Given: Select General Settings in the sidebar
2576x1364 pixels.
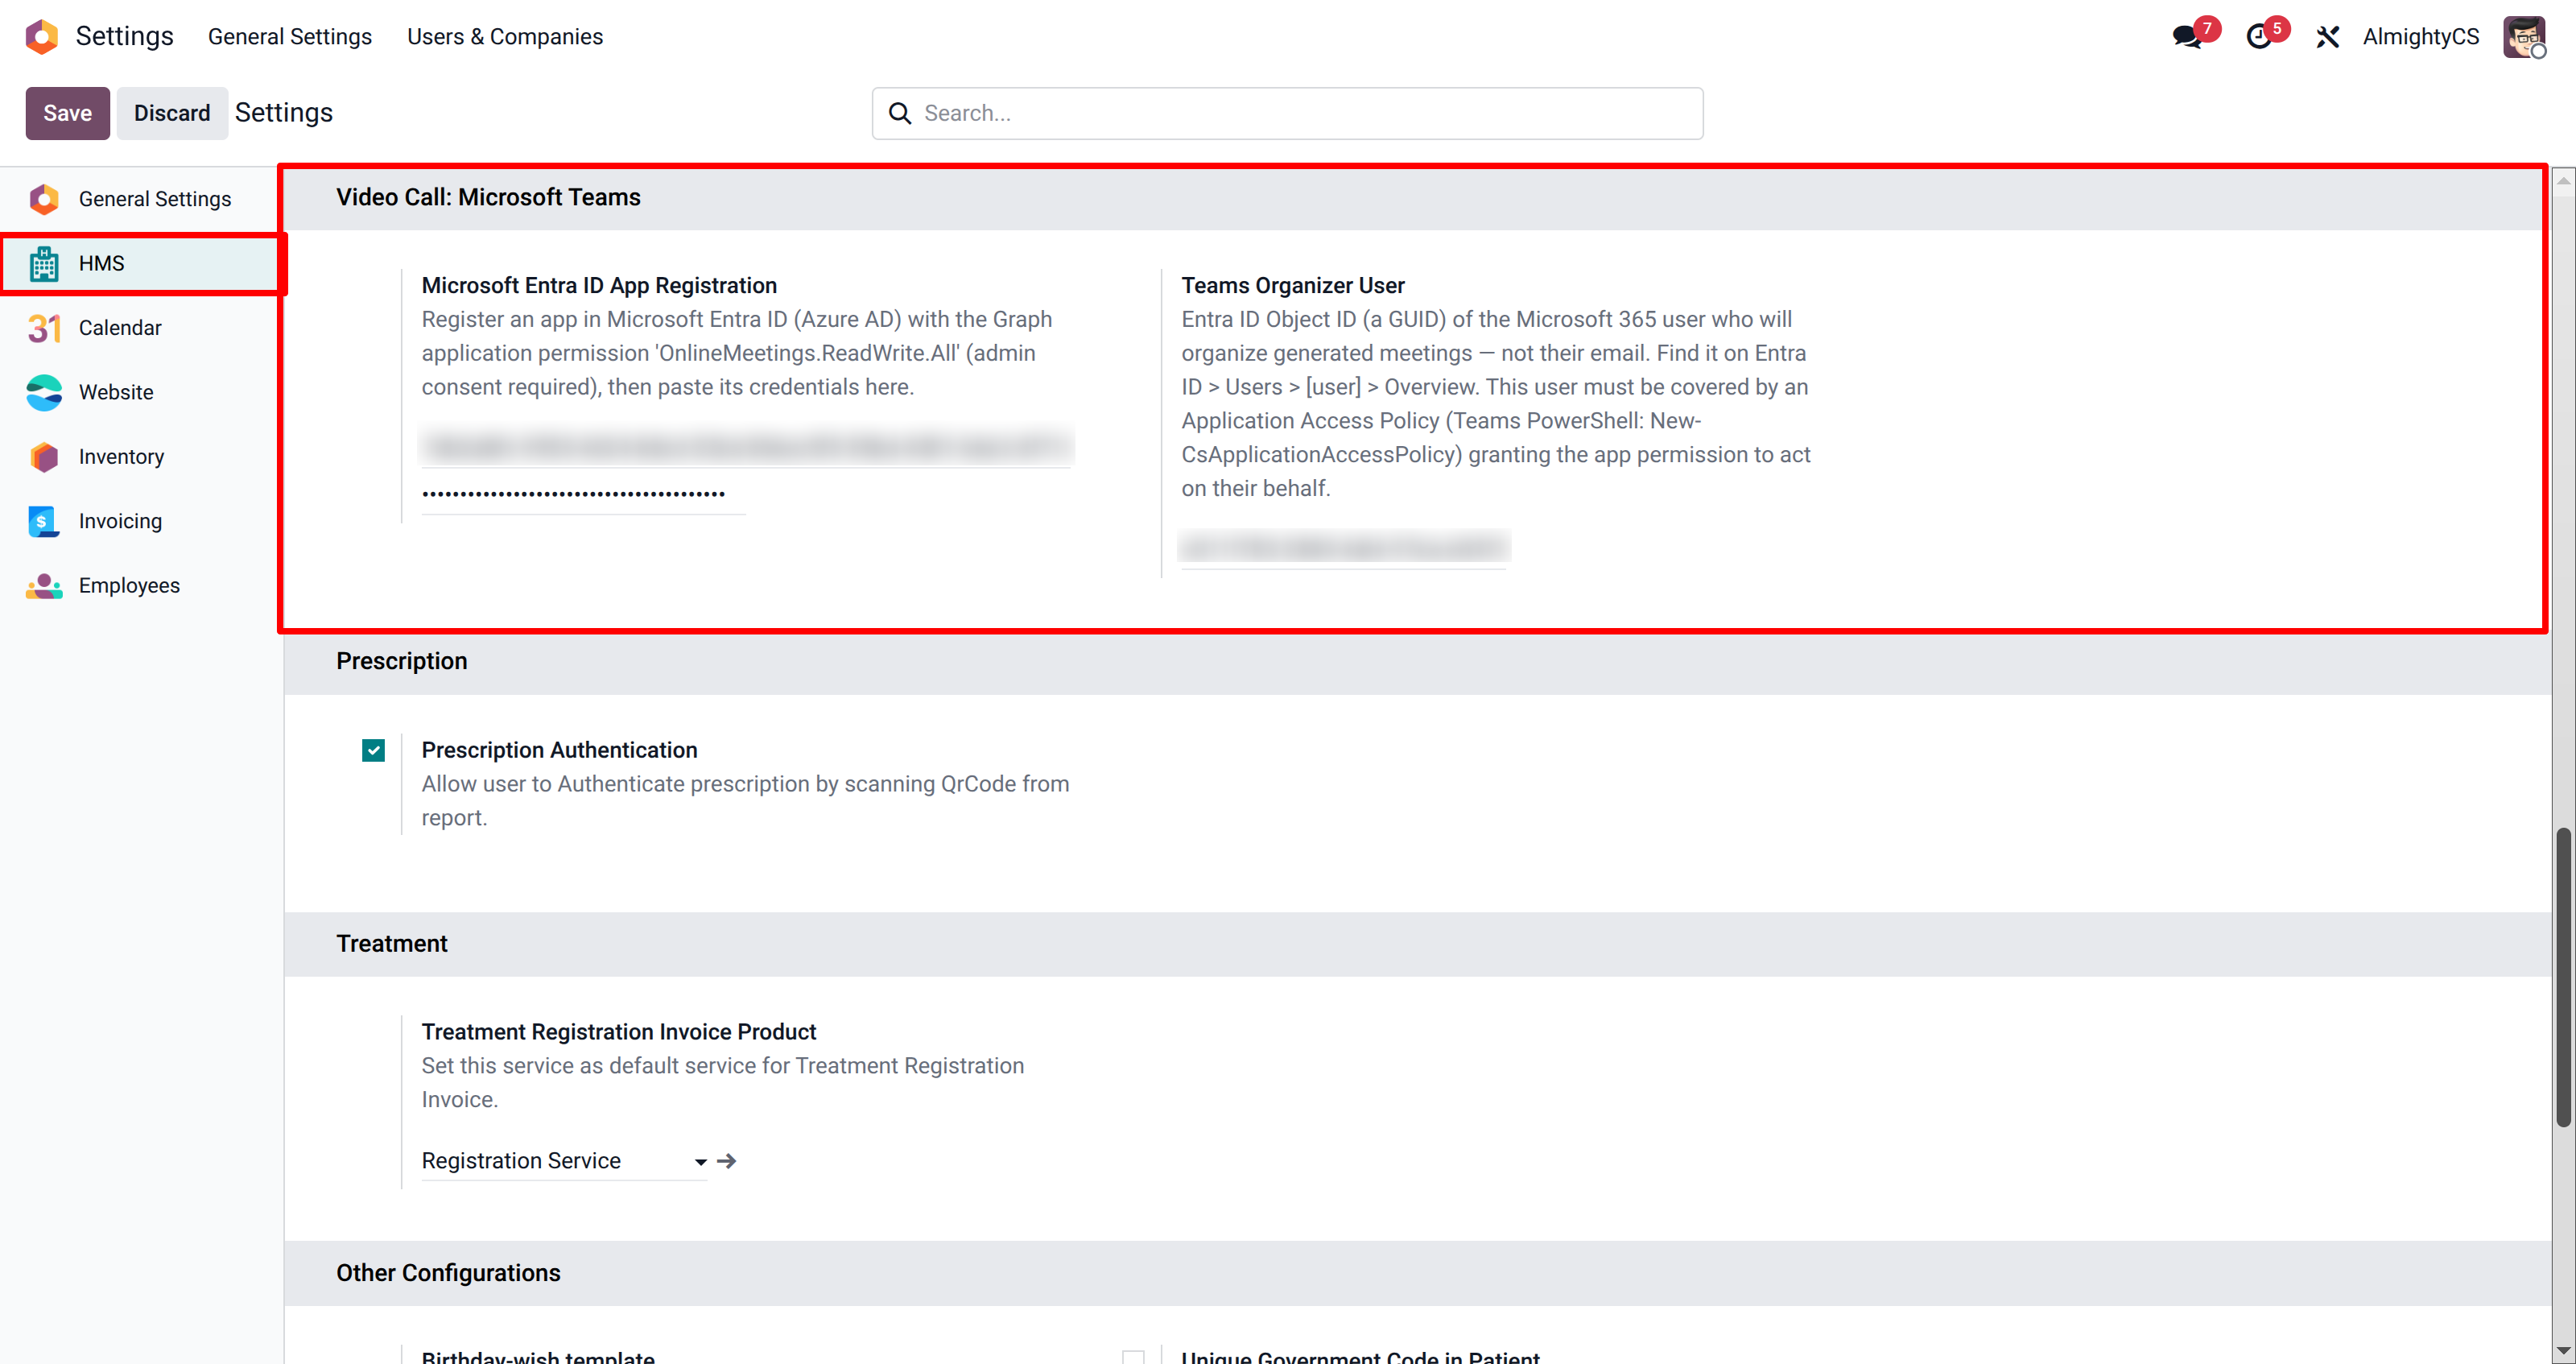Looking at the screenshot, I should (142, 199).
